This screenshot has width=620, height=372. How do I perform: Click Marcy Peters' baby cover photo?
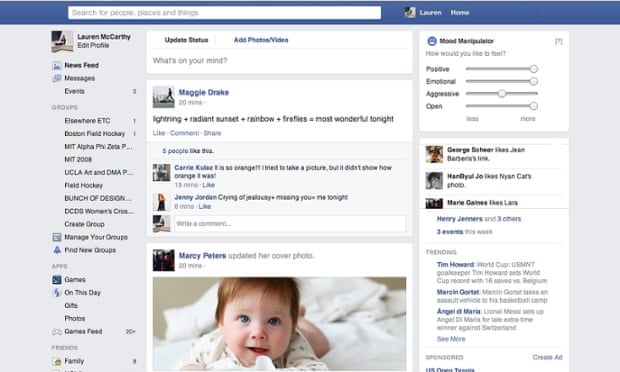coord(280,324)
